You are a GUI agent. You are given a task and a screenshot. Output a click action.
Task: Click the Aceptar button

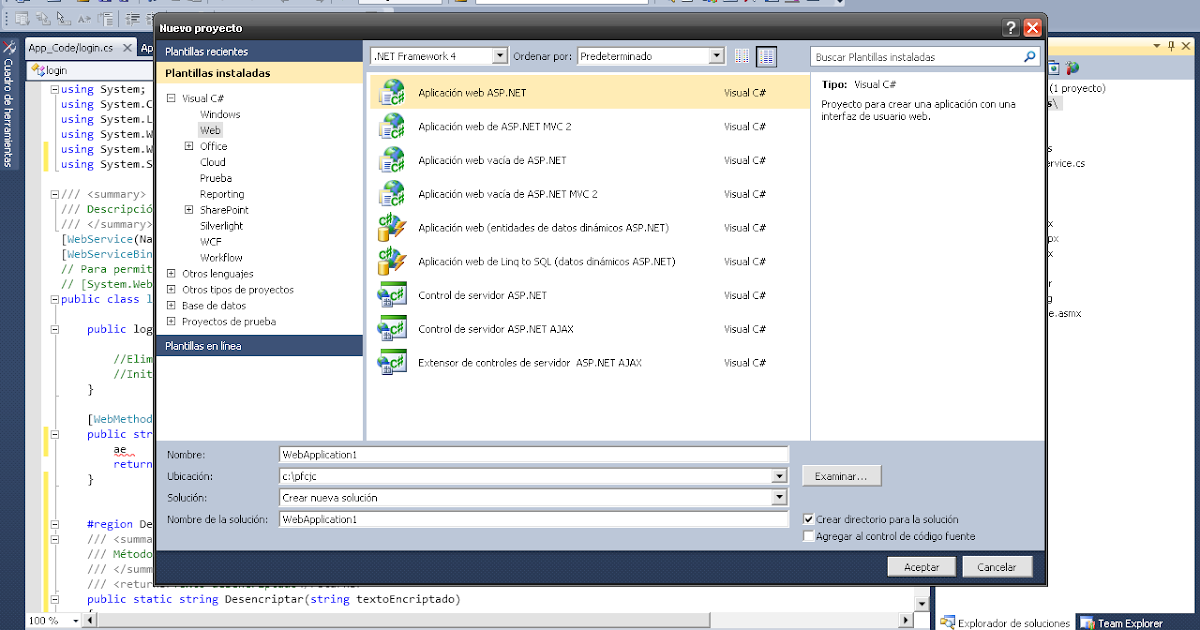[x=921, y=567]
